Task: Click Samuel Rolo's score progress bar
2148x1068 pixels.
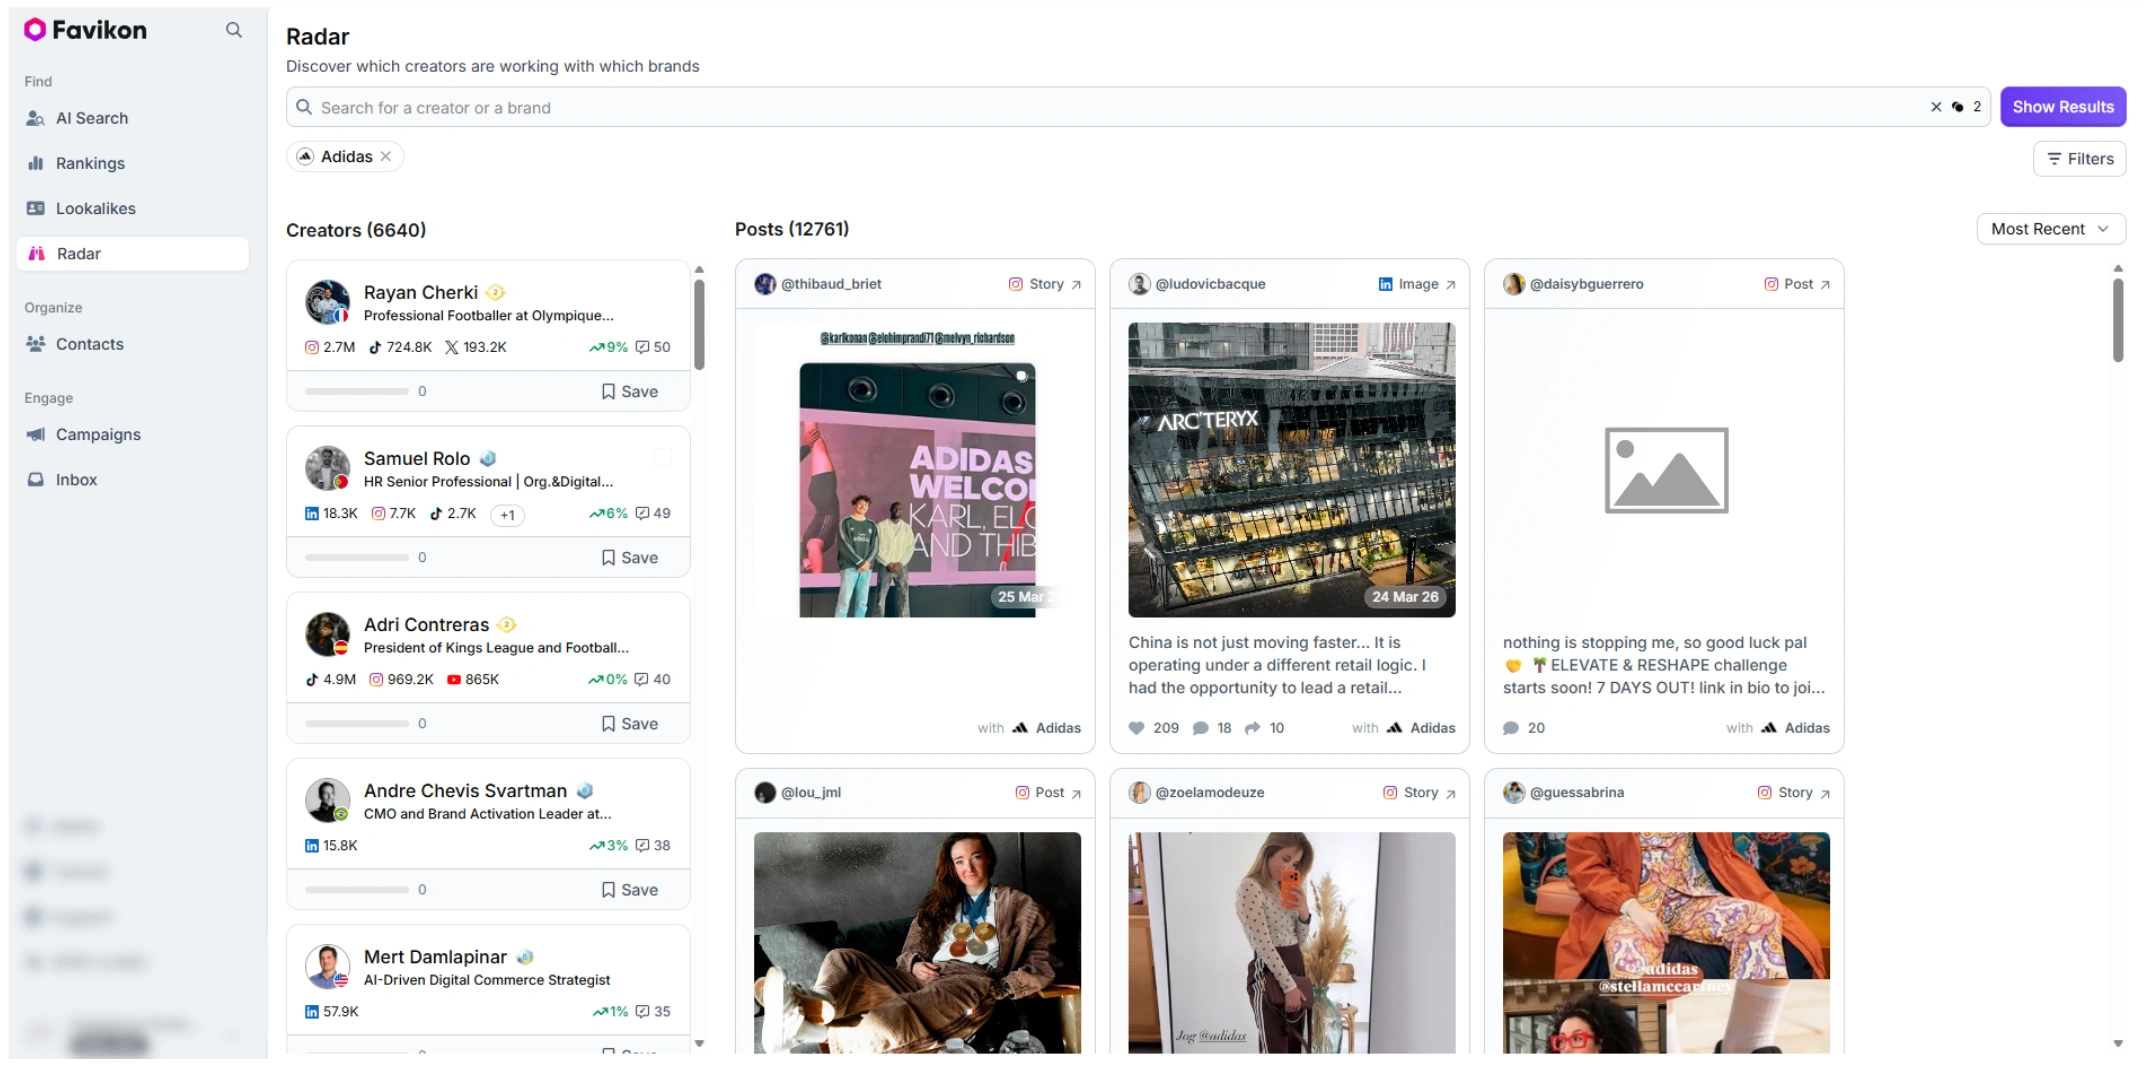Action: 357,558
